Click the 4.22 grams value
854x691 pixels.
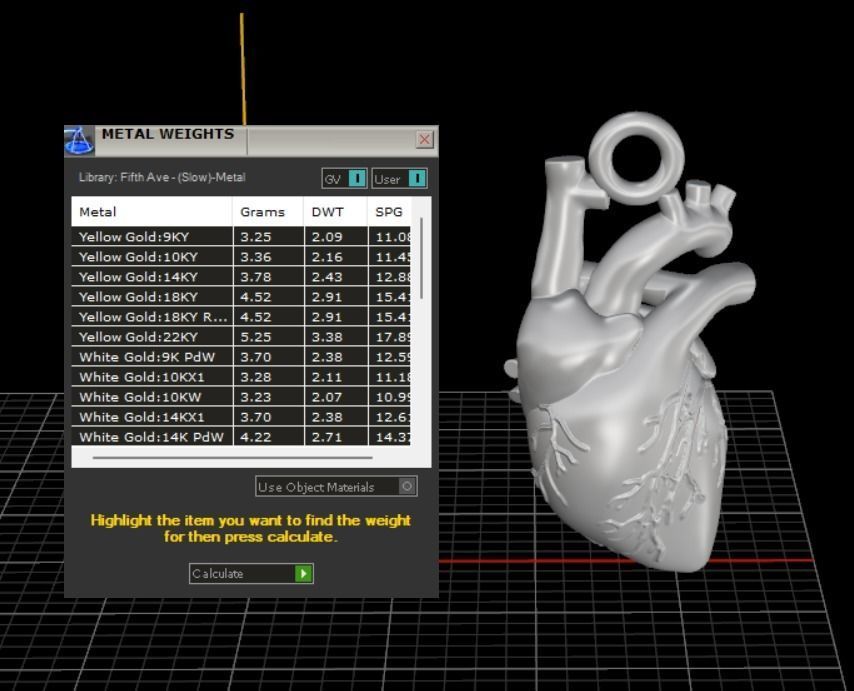pos(255,437)
